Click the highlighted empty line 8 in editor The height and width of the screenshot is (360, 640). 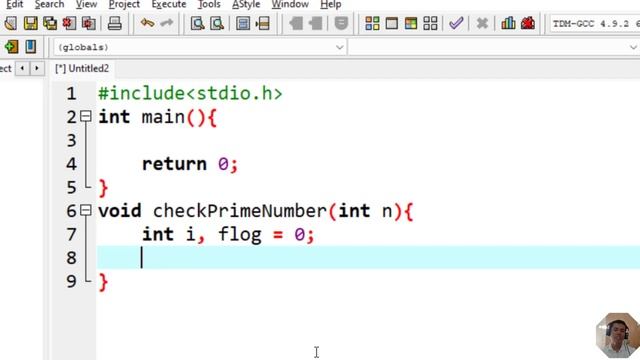click(x=368, y=258)
